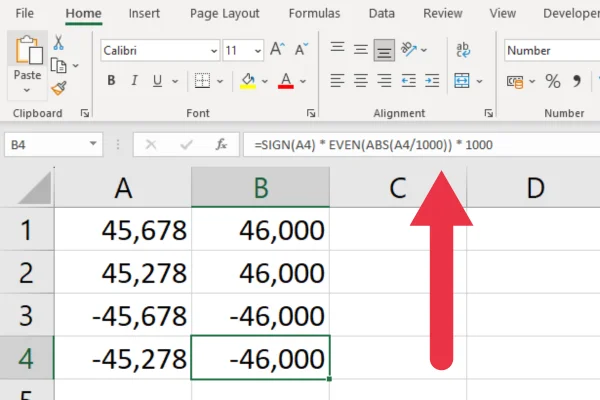
Task: Center text horizontally
Action: [x=360, y=81]
